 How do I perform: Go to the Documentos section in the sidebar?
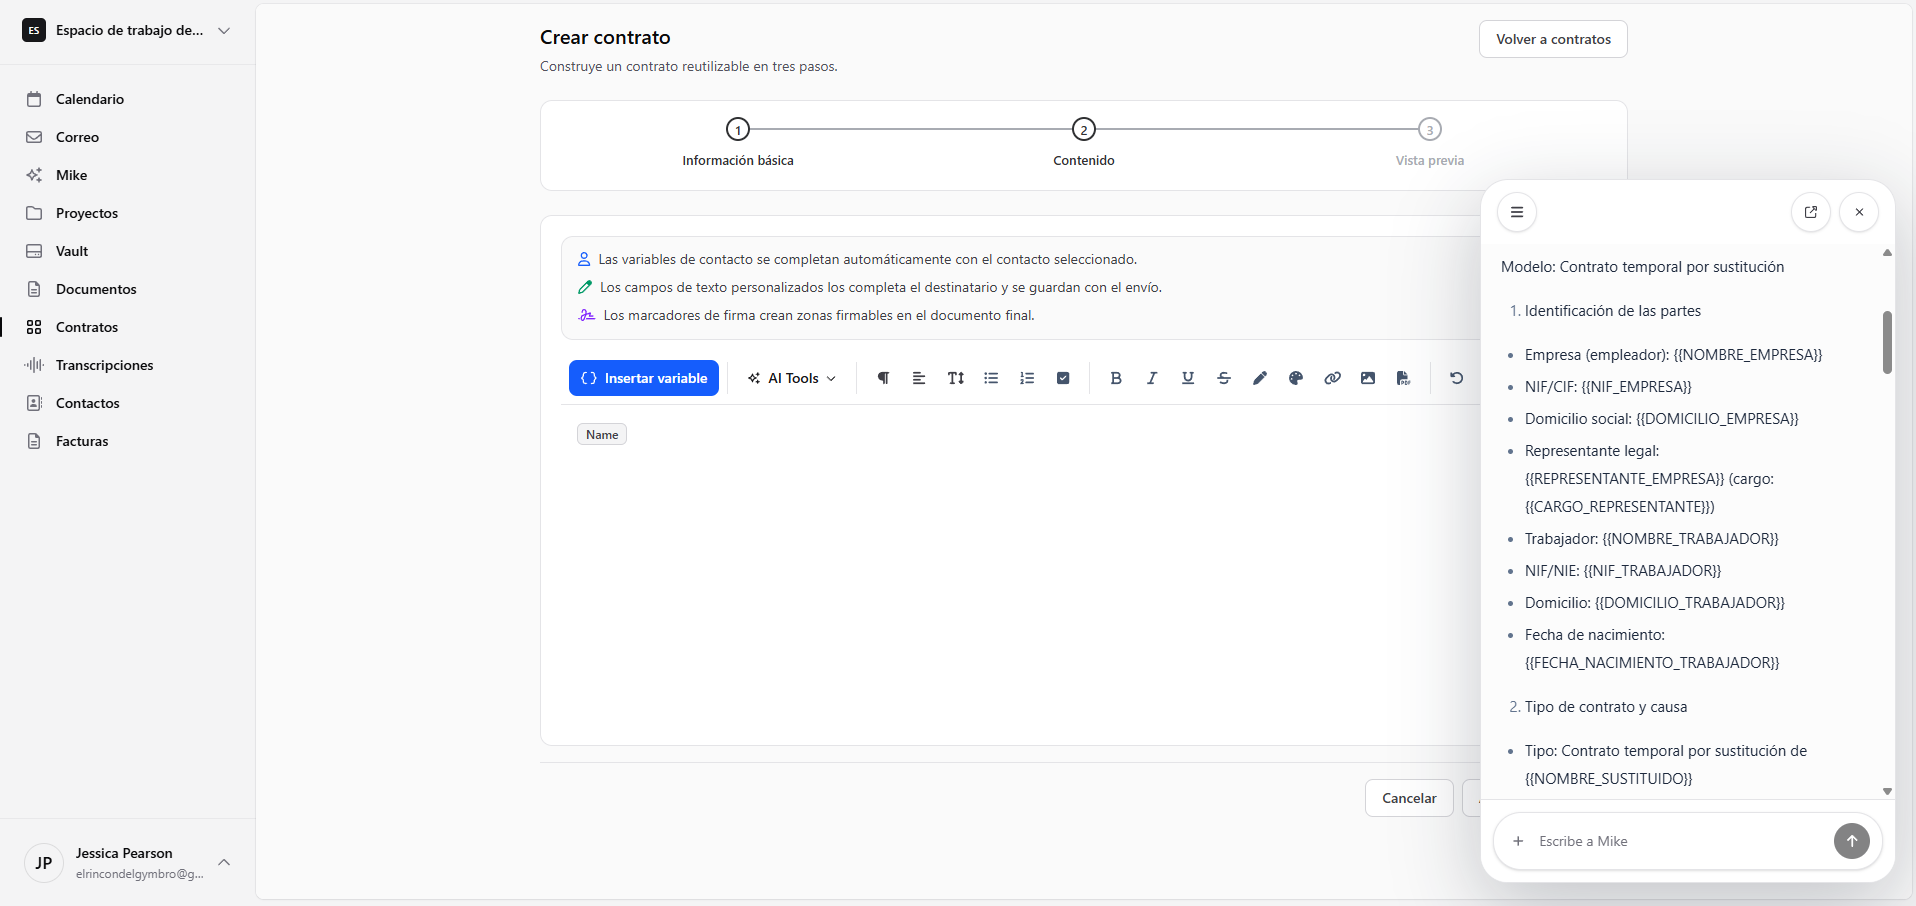[x=95, y=289]
